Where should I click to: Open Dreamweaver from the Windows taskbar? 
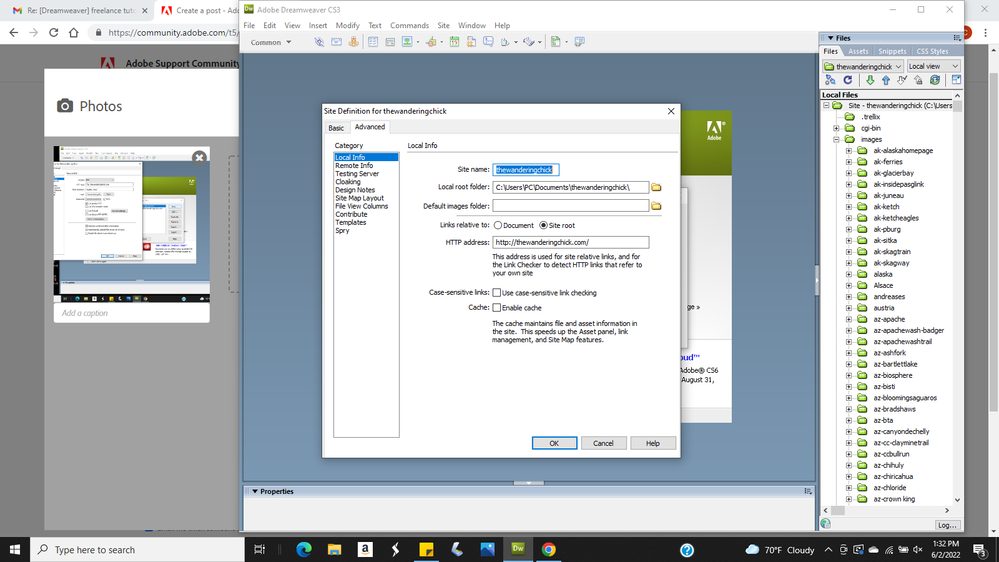point(518,549)
